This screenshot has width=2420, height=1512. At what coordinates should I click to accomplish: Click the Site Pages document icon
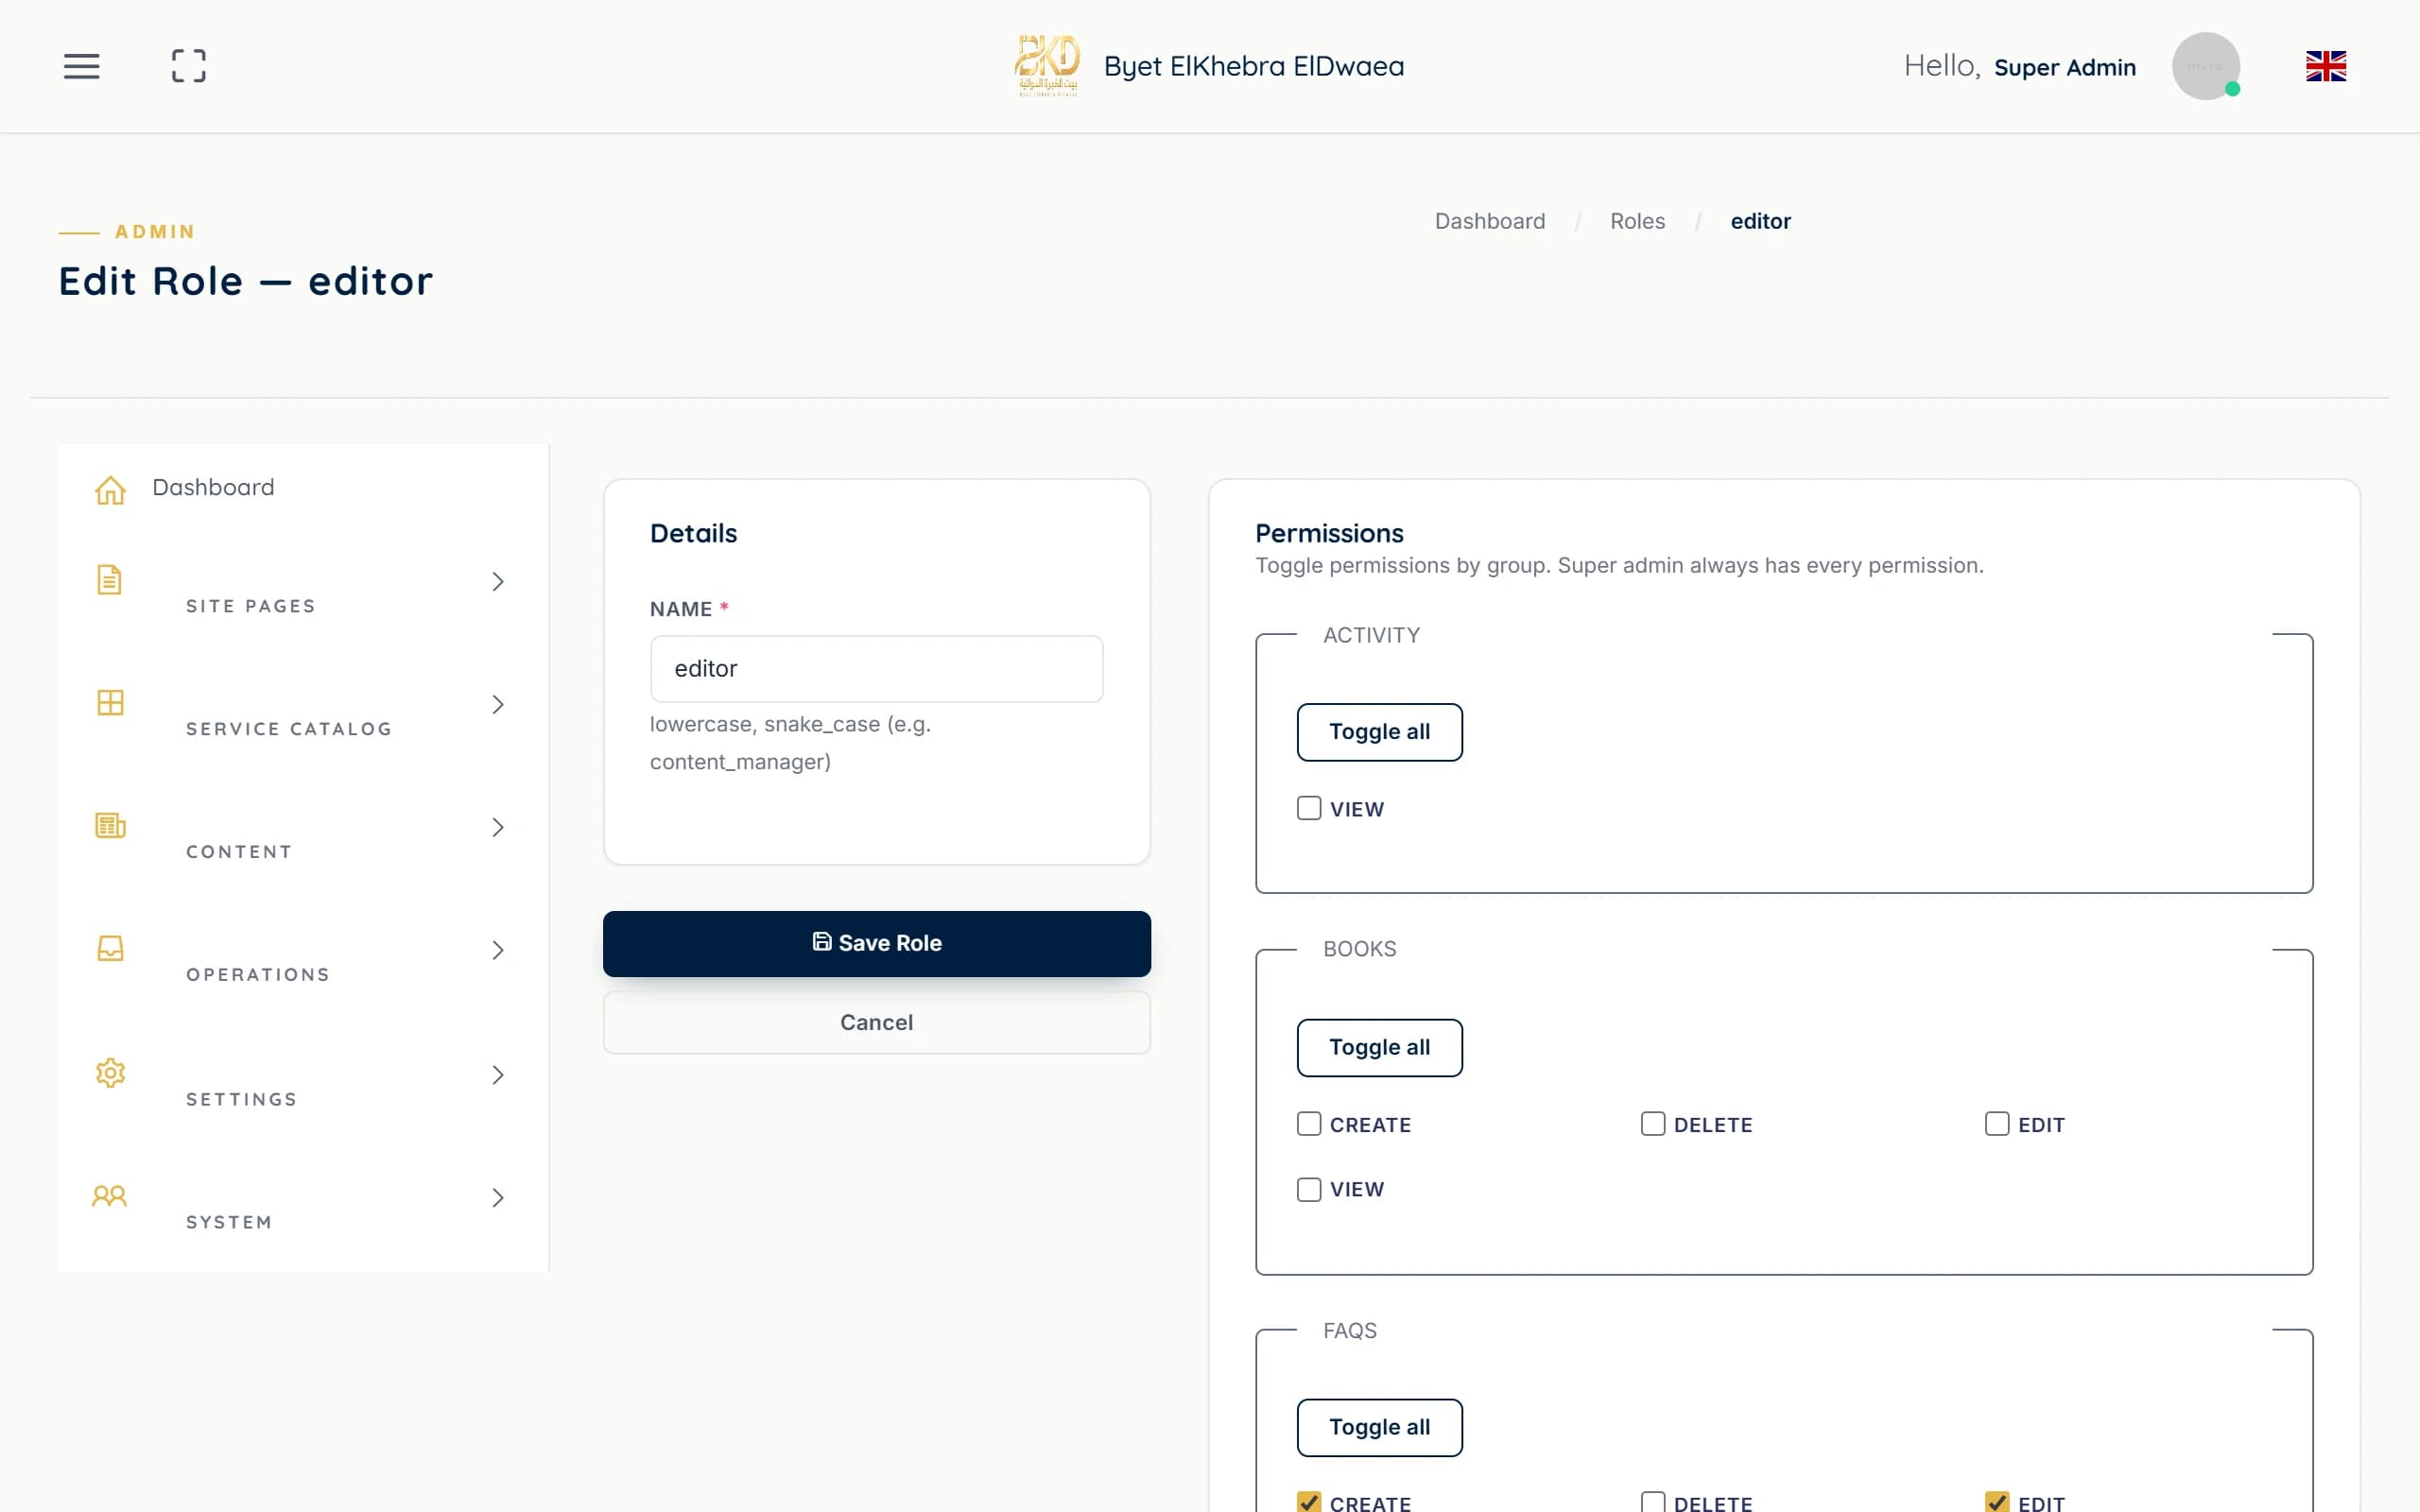tap(109, 580)
